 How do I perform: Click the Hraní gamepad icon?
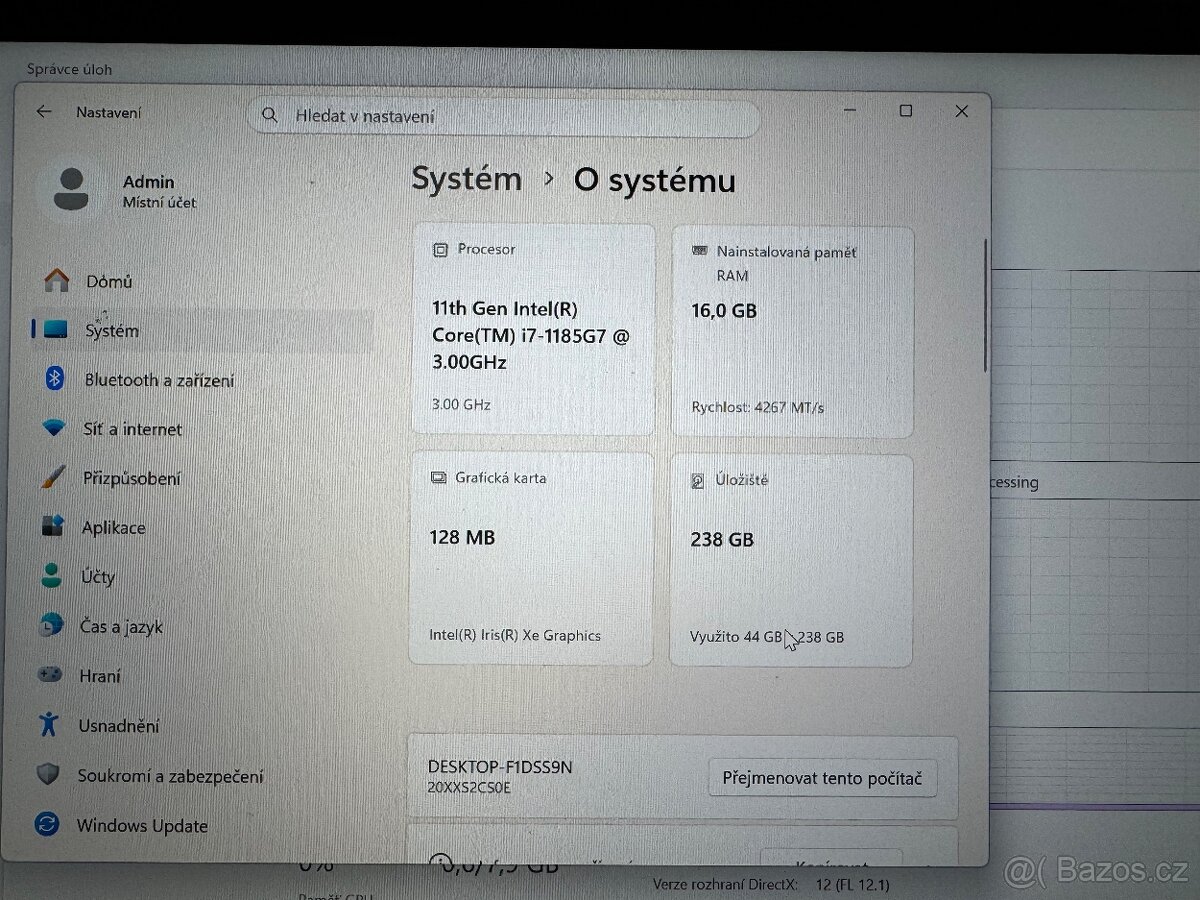[49, 675]
